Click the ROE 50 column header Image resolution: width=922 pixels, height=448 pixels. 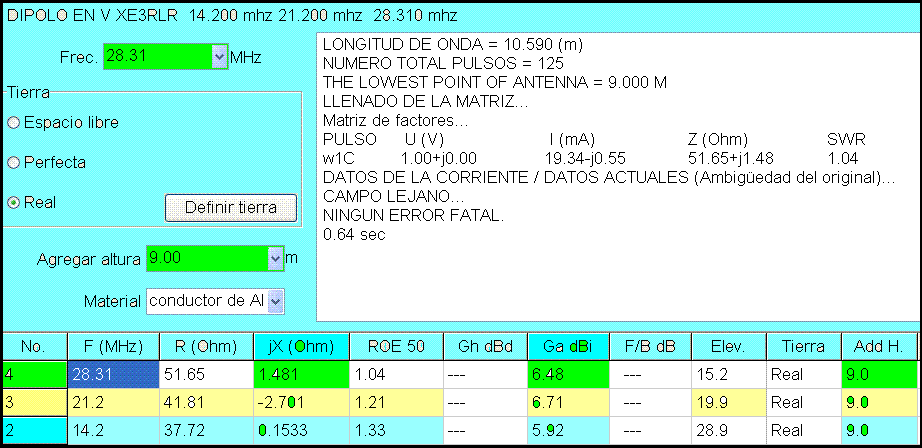395,346
